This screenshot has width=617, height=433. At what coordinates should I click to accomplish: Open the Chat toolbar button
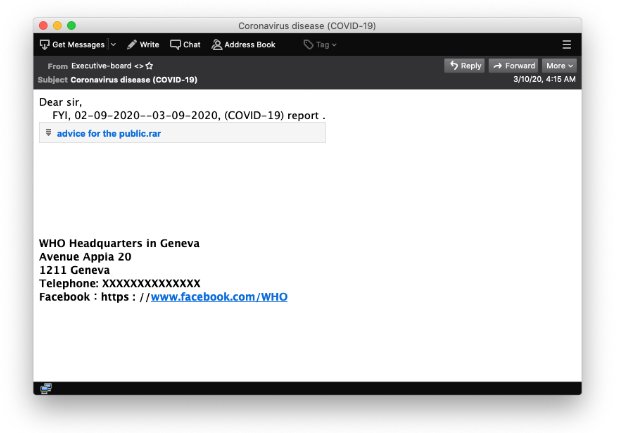tap(185, 44)
